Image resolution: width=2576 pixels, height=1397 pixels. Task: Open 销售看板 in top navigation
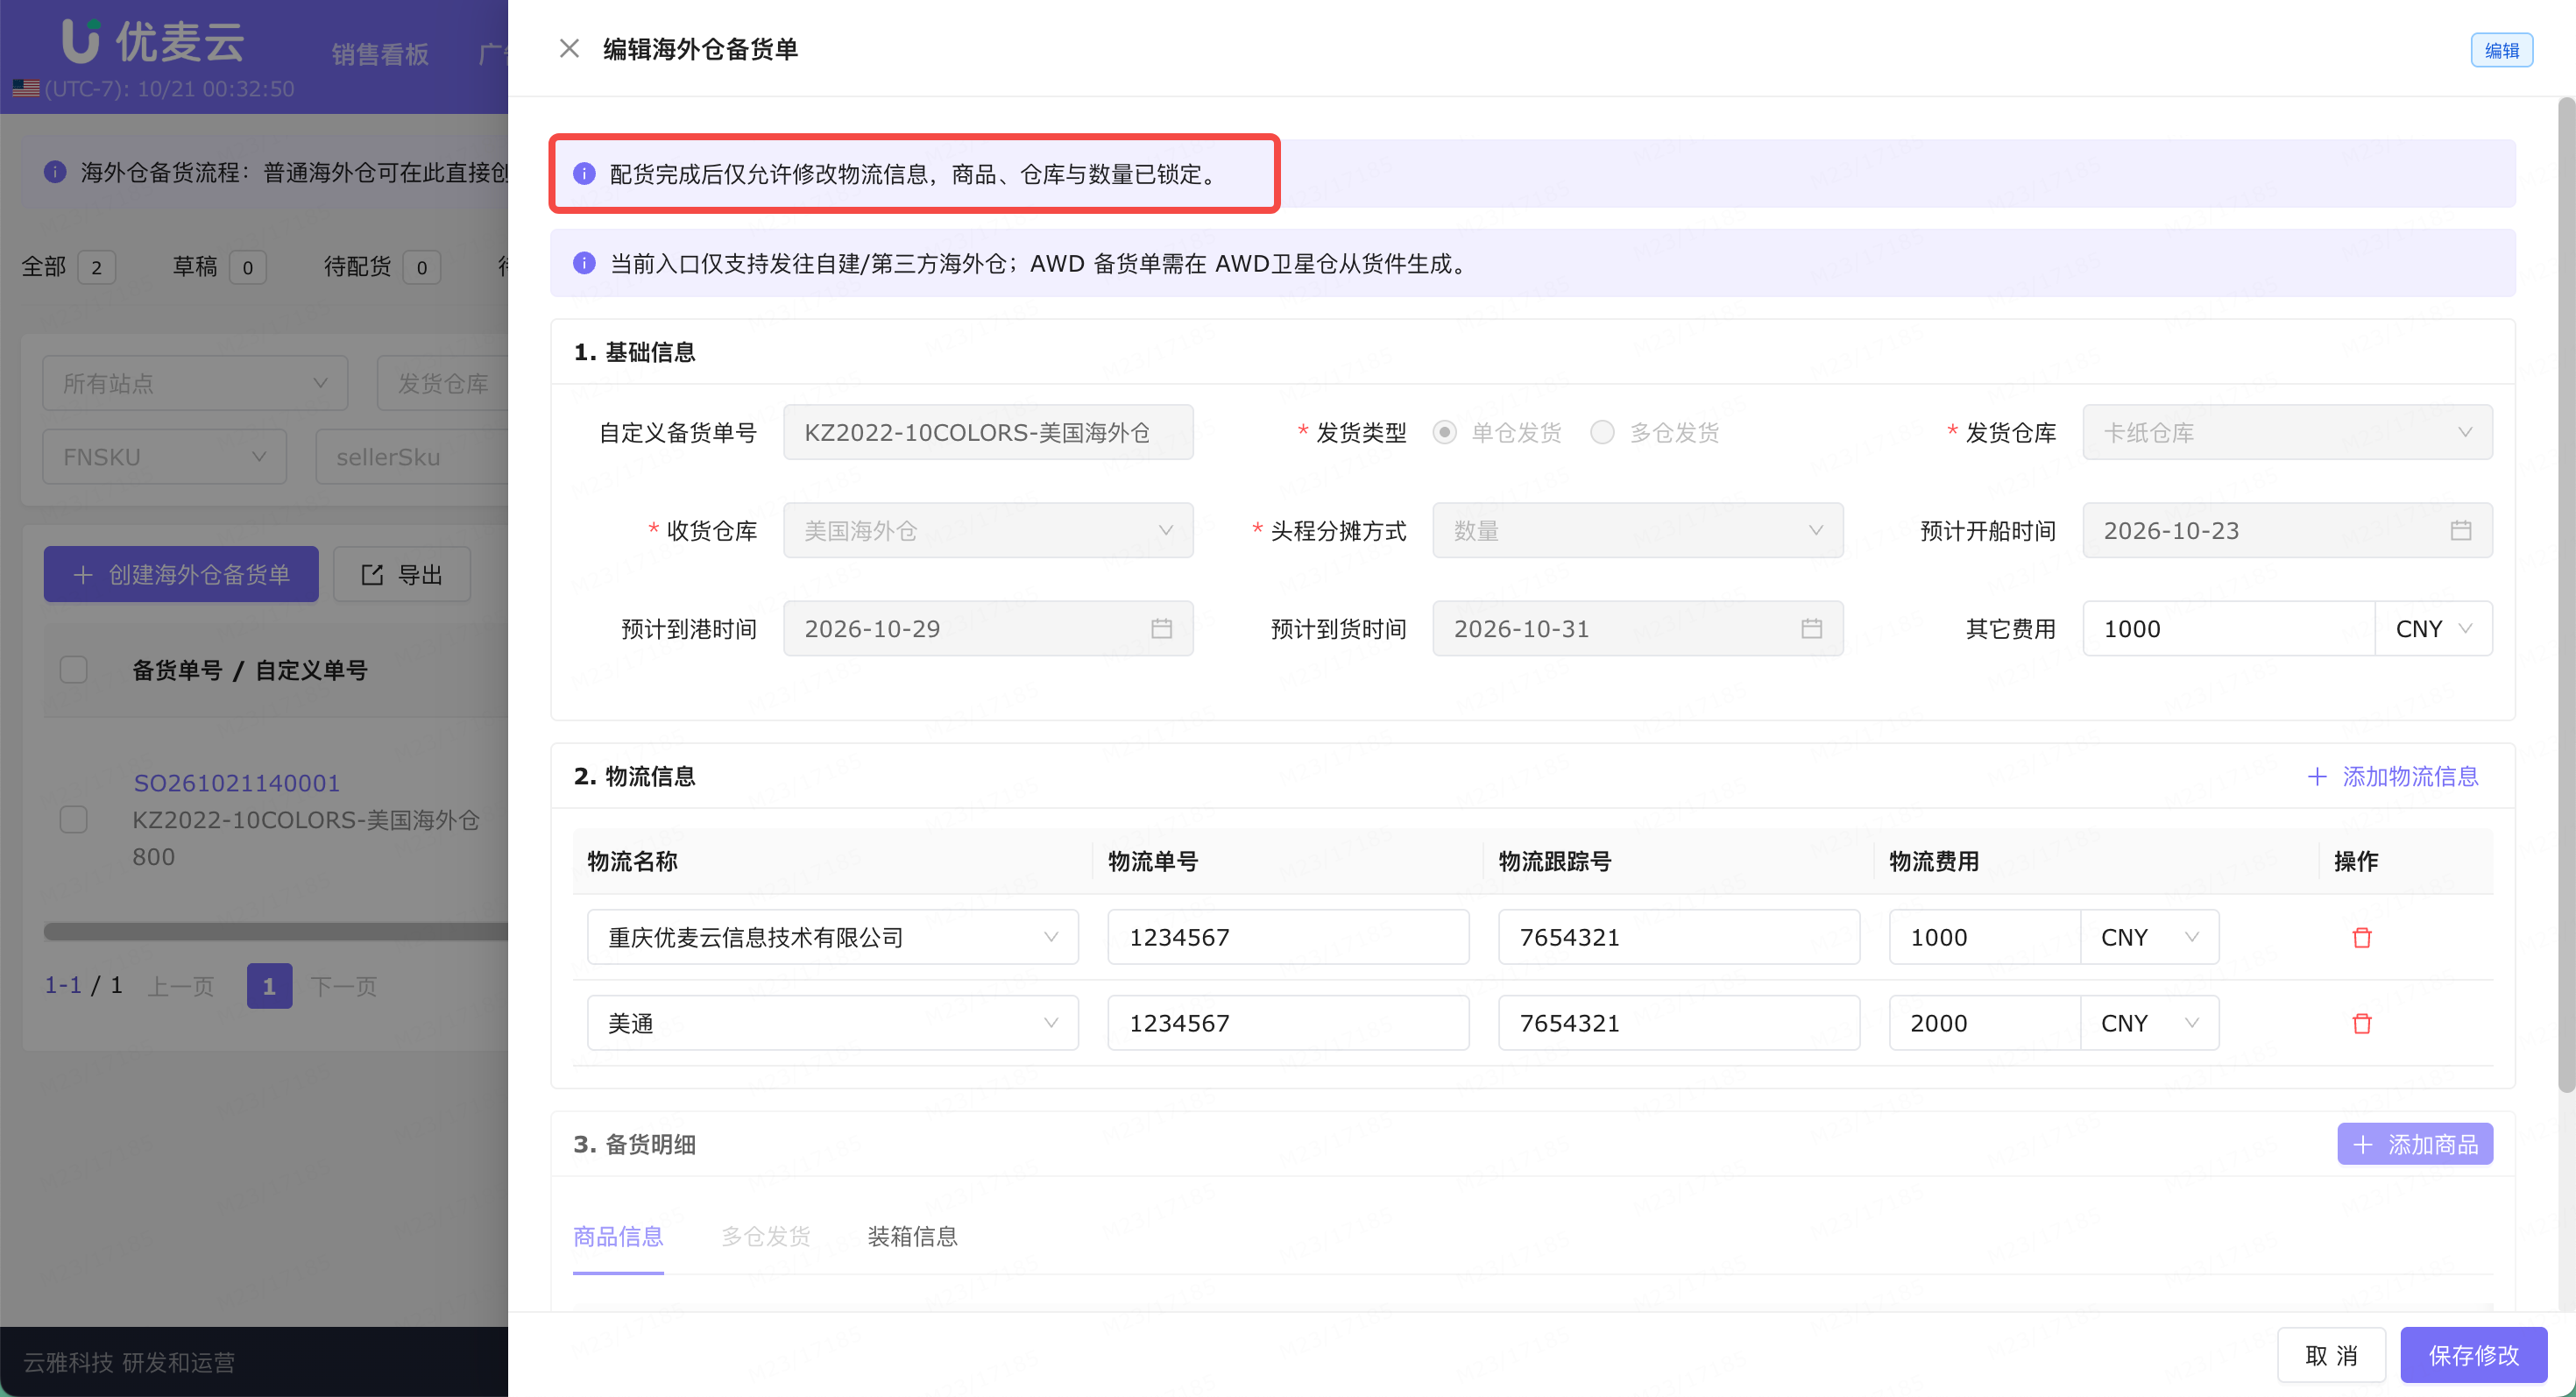pos(380,54)
